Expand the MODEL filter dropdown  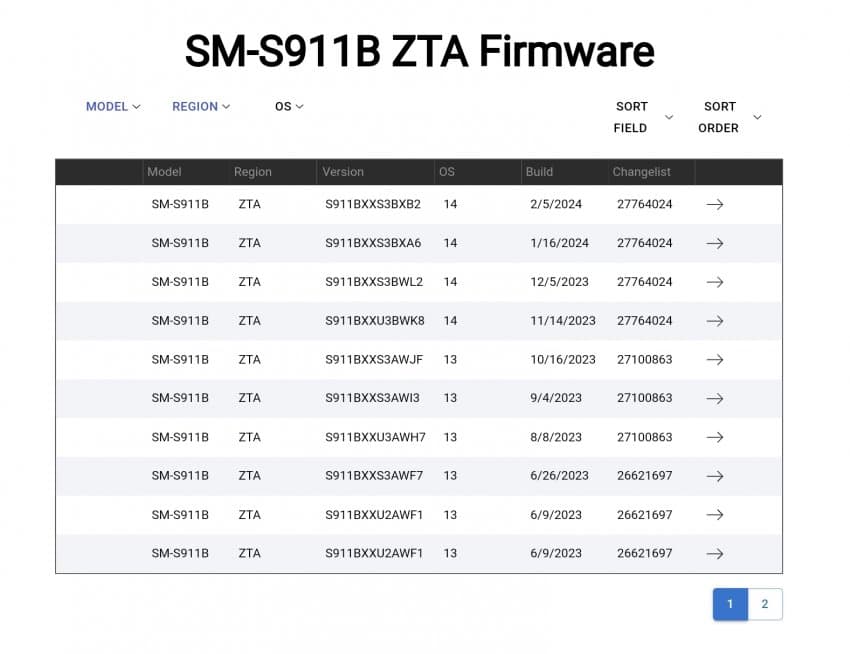point(113,107)
